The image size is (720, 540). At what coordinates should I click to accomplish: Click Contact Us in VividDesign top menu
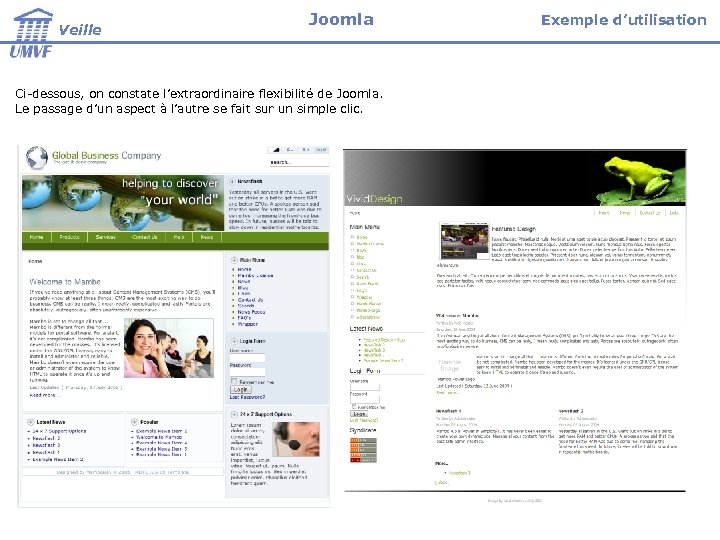[x=650, y=213]
